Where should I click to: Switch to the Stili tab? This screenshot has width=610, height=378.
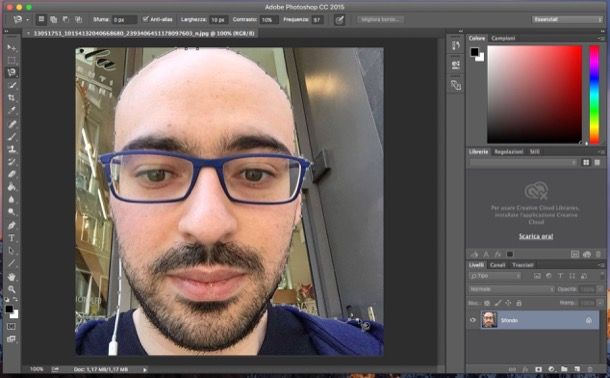pos(535,152)
